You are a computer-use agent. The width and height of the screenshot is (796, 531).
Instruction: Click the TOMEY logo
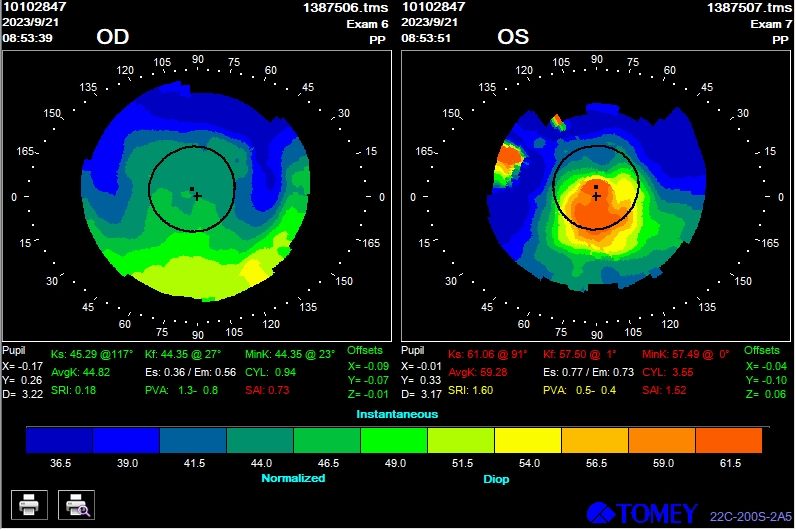(642, 513)
